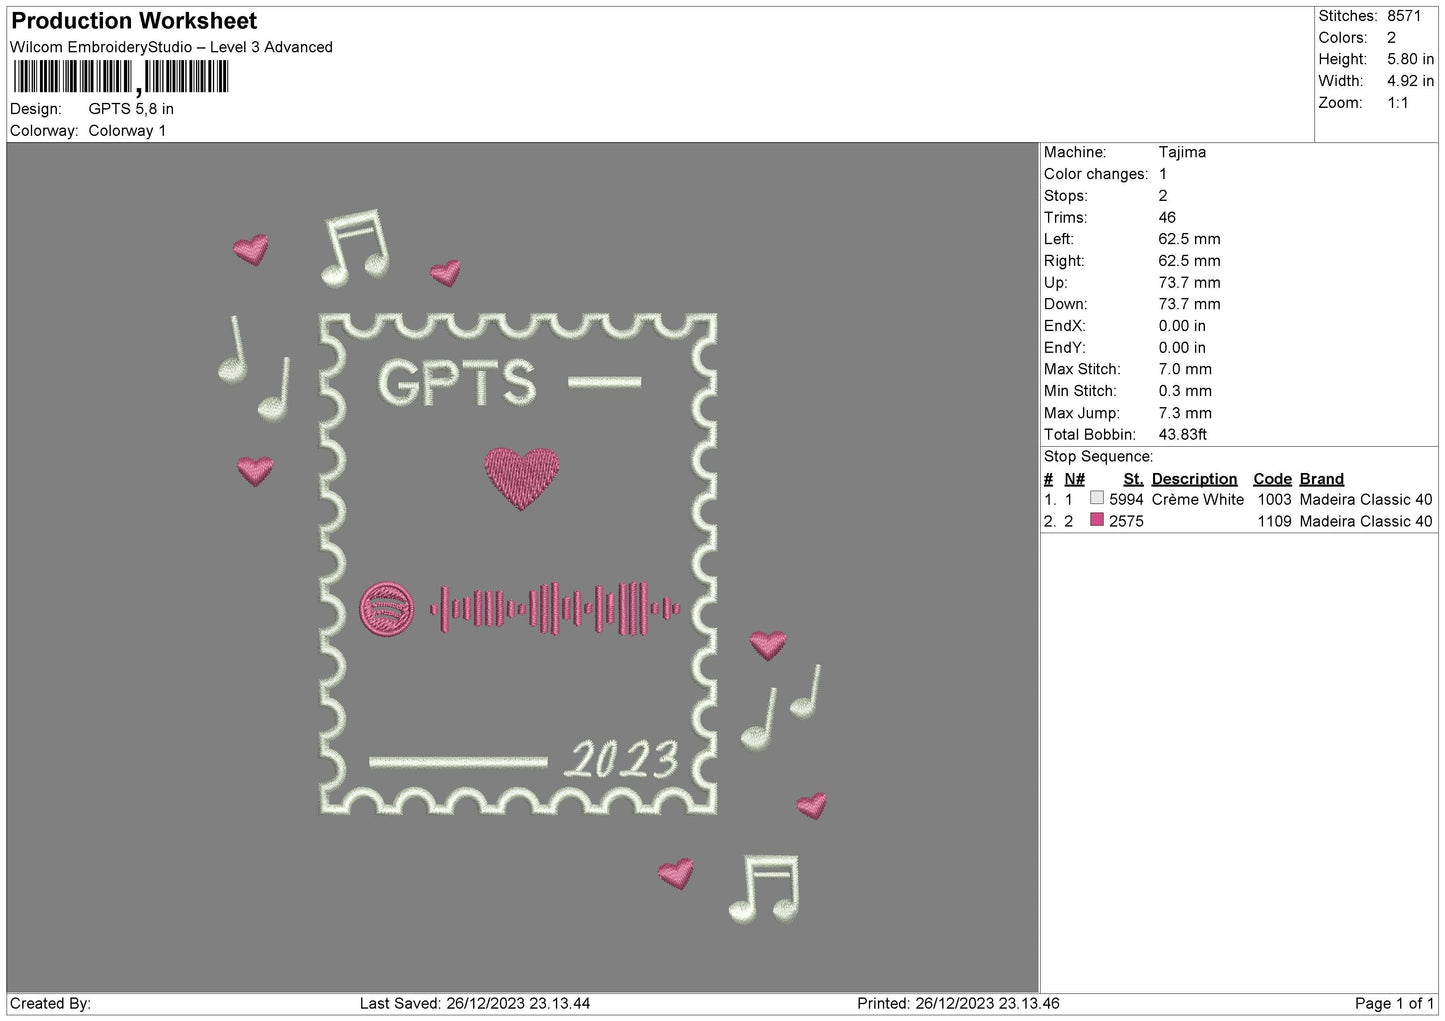Viewport: 1445px width, 1021px height.
Task: Click the Trims value 46
Action: coord(1167,217)
